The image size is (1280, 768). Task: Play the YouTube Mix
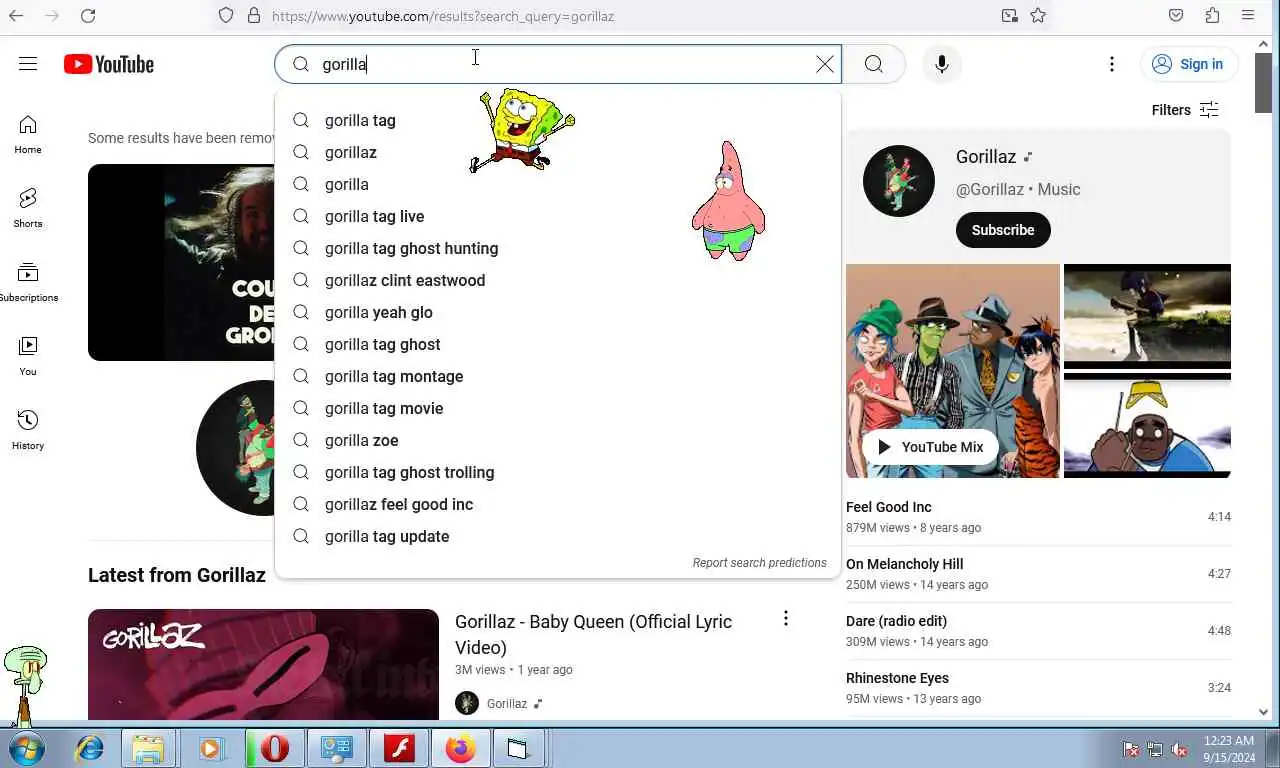(930, 447)
